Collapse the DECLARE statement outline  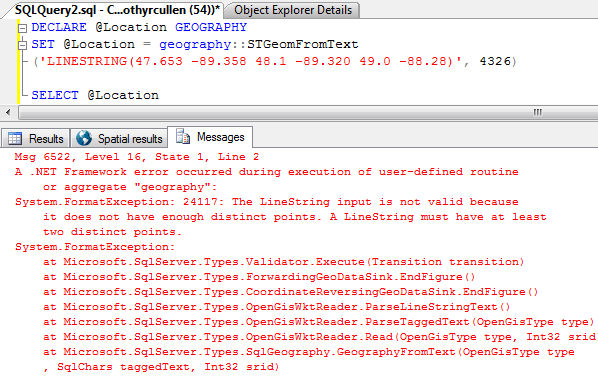click(x=23, y=28)
